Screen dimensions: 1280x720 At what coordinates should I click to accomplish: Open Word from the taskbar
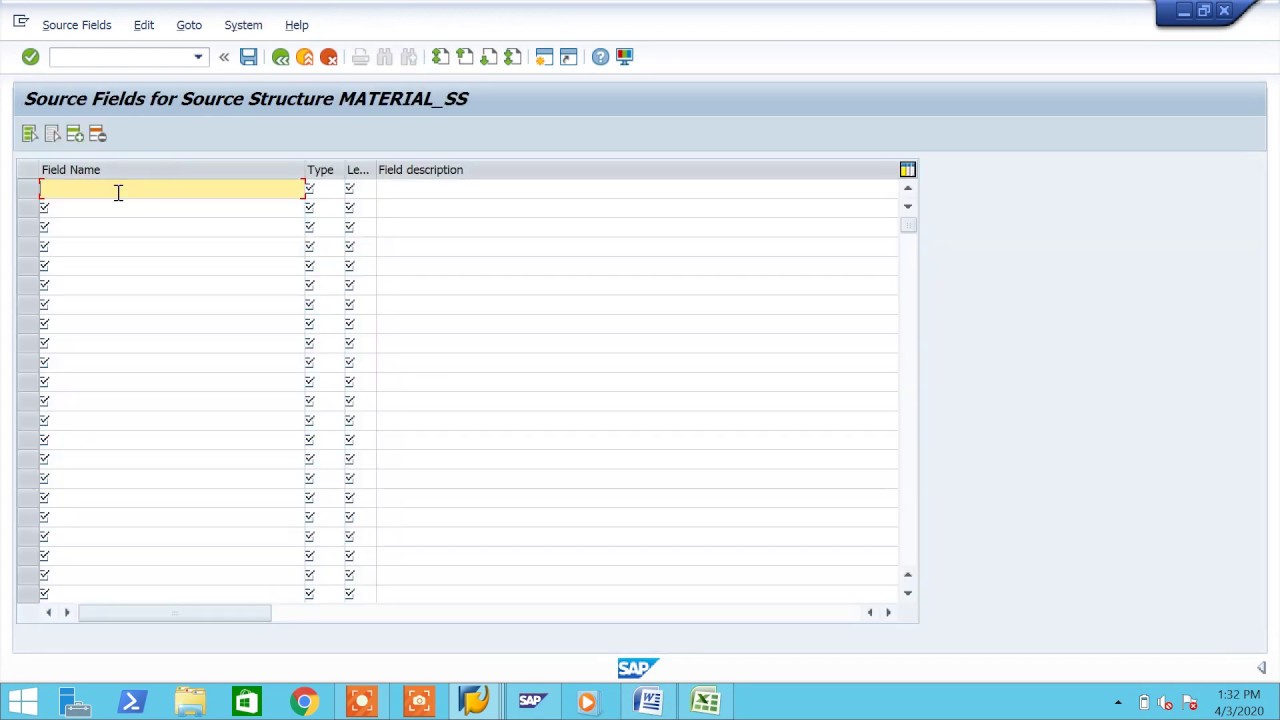coord(649,701)
